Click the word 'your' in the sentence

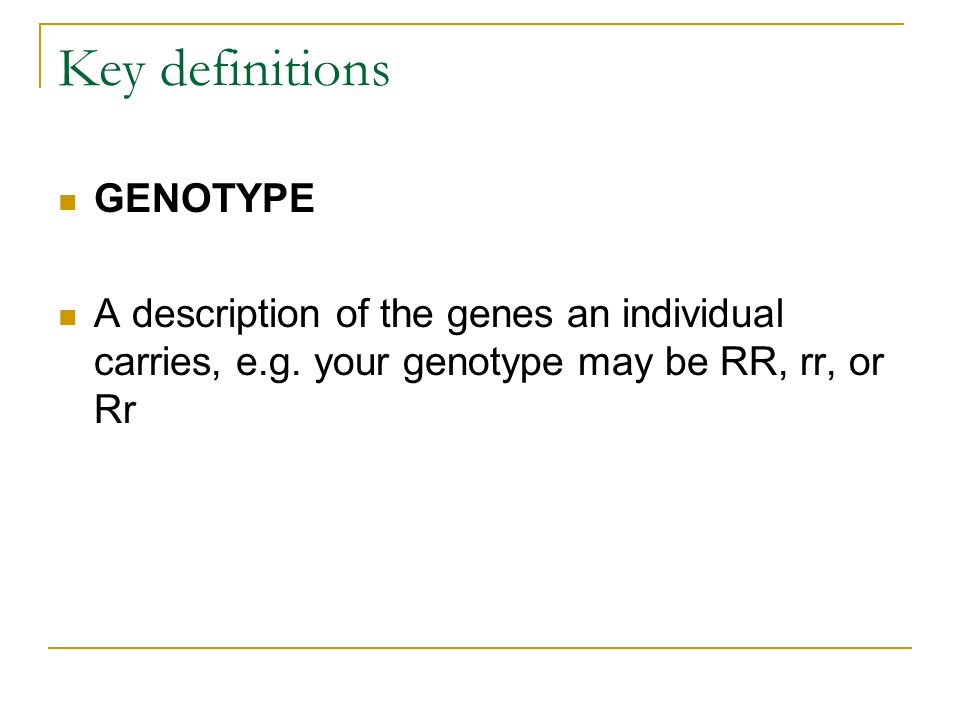coord(352,366)
